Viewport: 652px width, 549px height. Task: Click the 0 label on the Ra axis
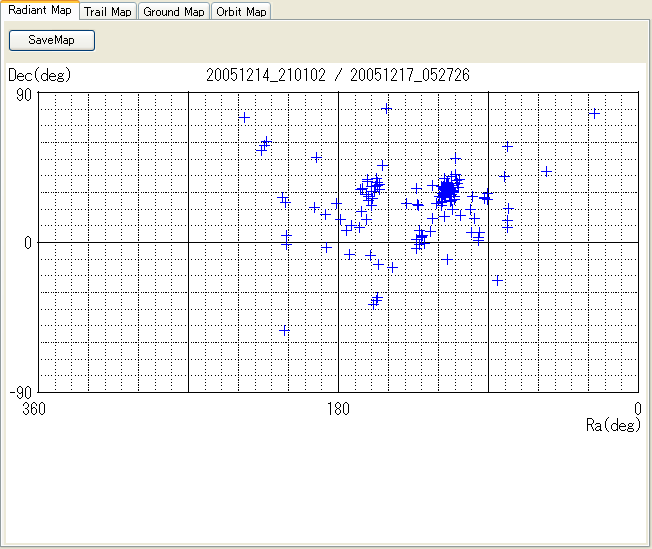[638, 408]
